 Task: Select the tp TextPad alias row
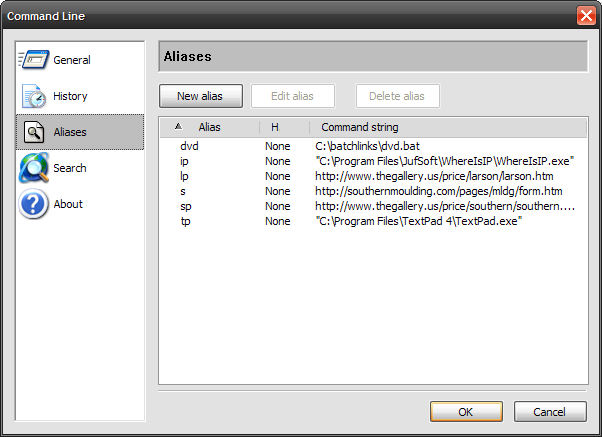point(185,221)
